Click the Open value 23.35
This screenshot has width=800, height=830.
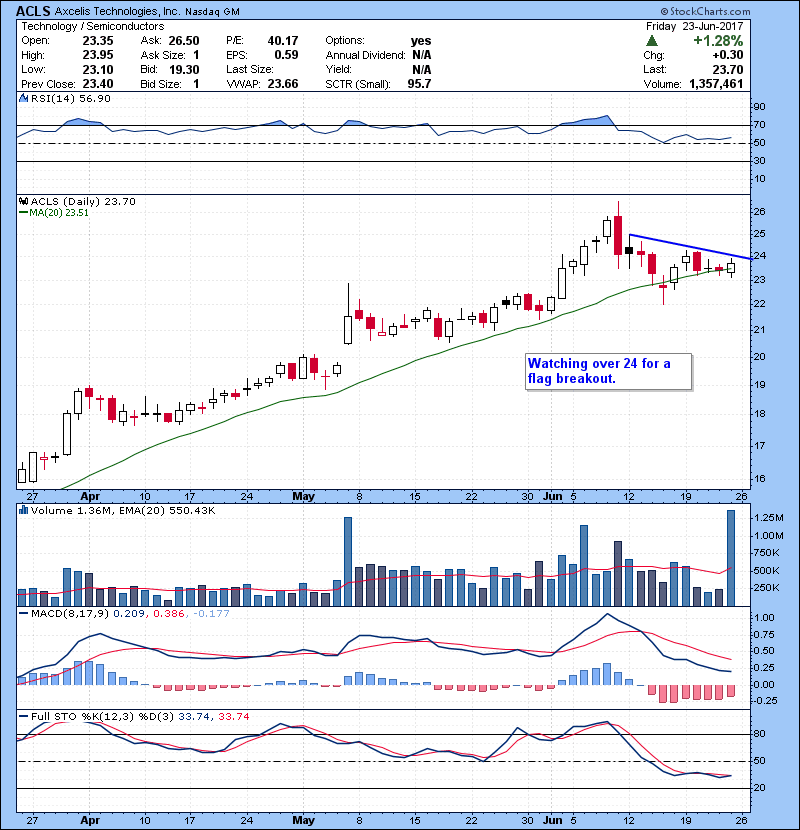pyautogui.click(x=98, y=41)
